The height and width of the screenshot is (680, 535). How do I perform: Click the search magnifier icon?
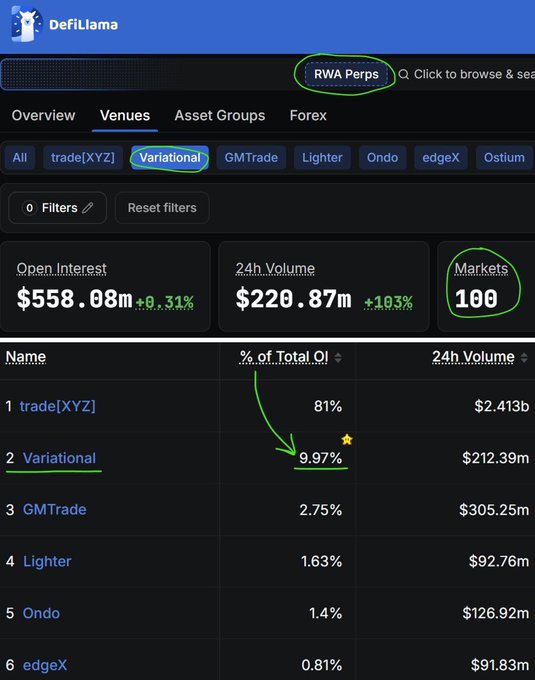coord(404,74)
